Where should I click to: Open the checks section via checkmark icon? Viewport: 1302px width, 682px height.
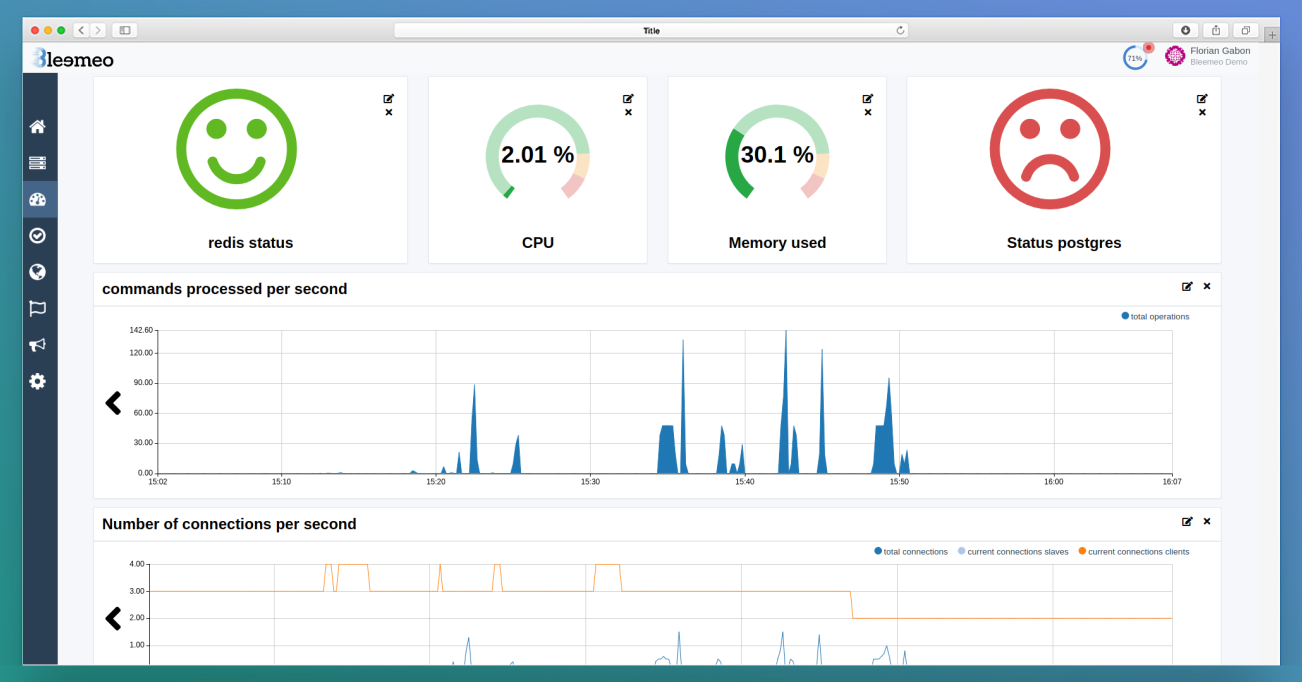tap(38, 235)
